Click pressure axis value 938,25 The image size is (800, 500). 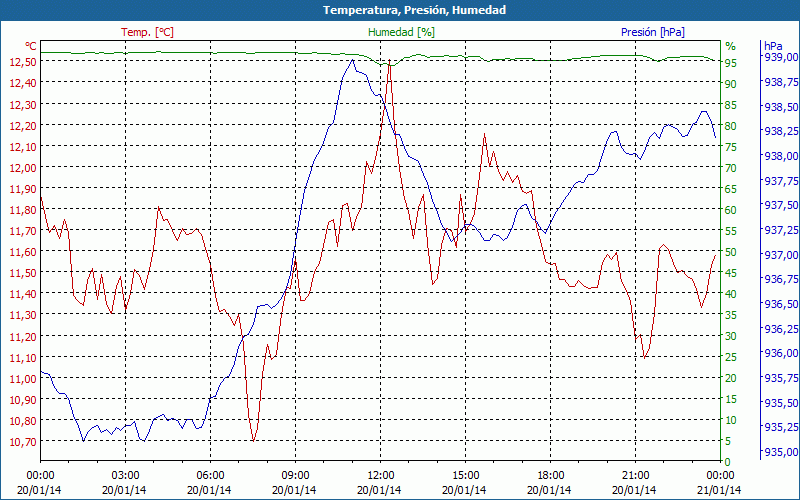click(x=780, y=131)
